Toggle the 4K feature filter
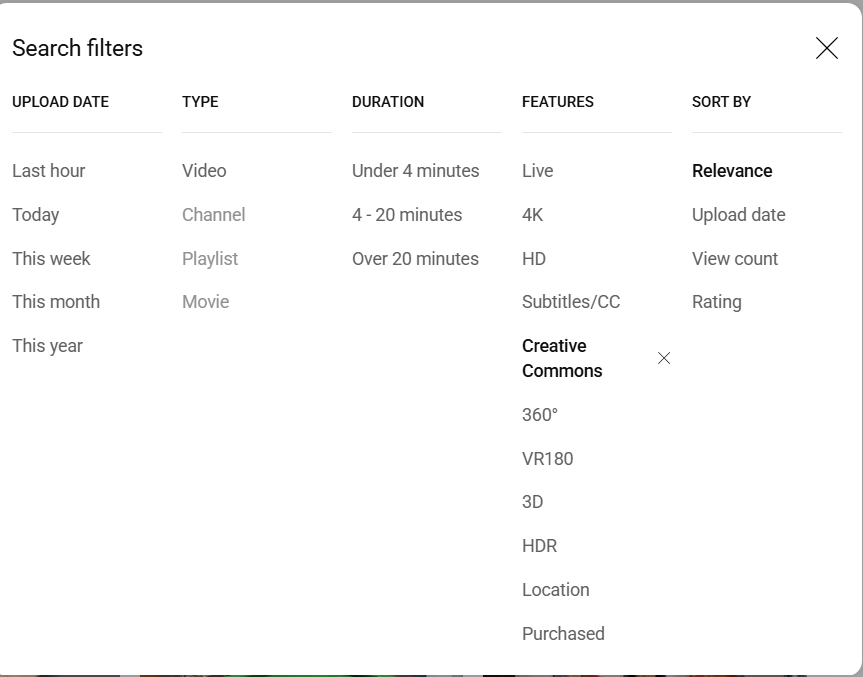The image size is (863, 677). 533,215
